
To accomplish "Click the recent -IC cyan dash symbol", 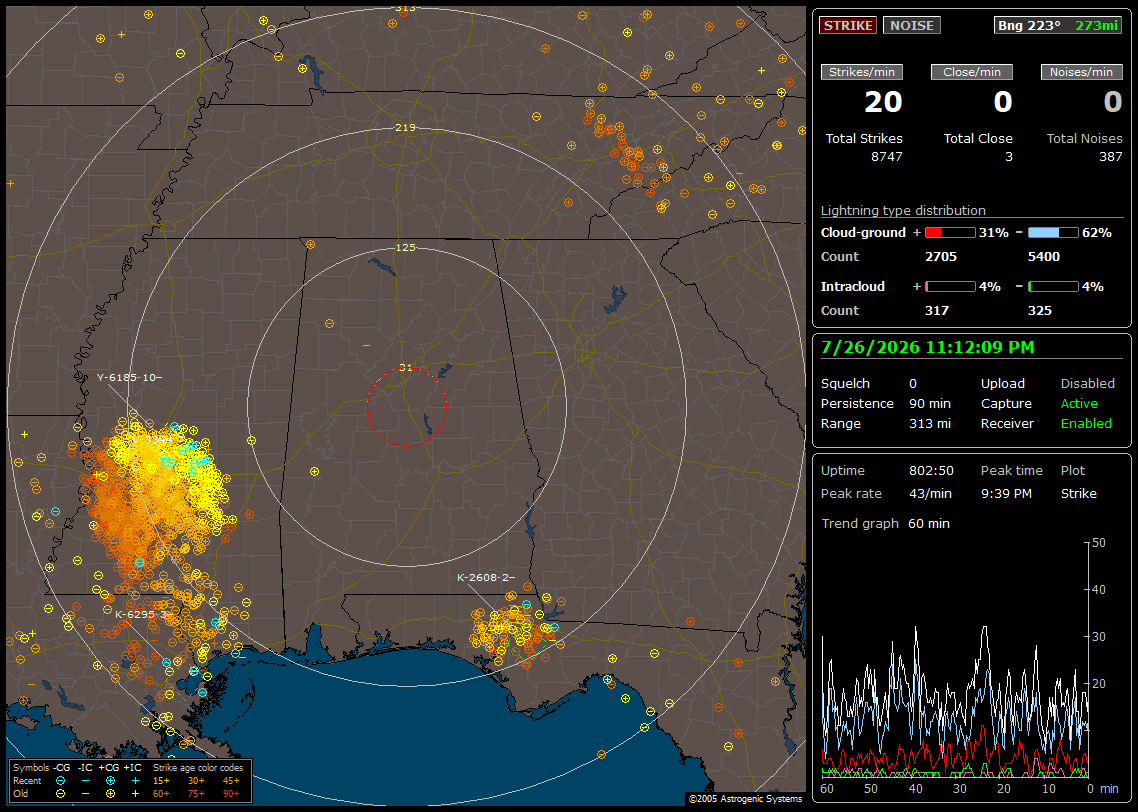I will [x=86, y=781].
